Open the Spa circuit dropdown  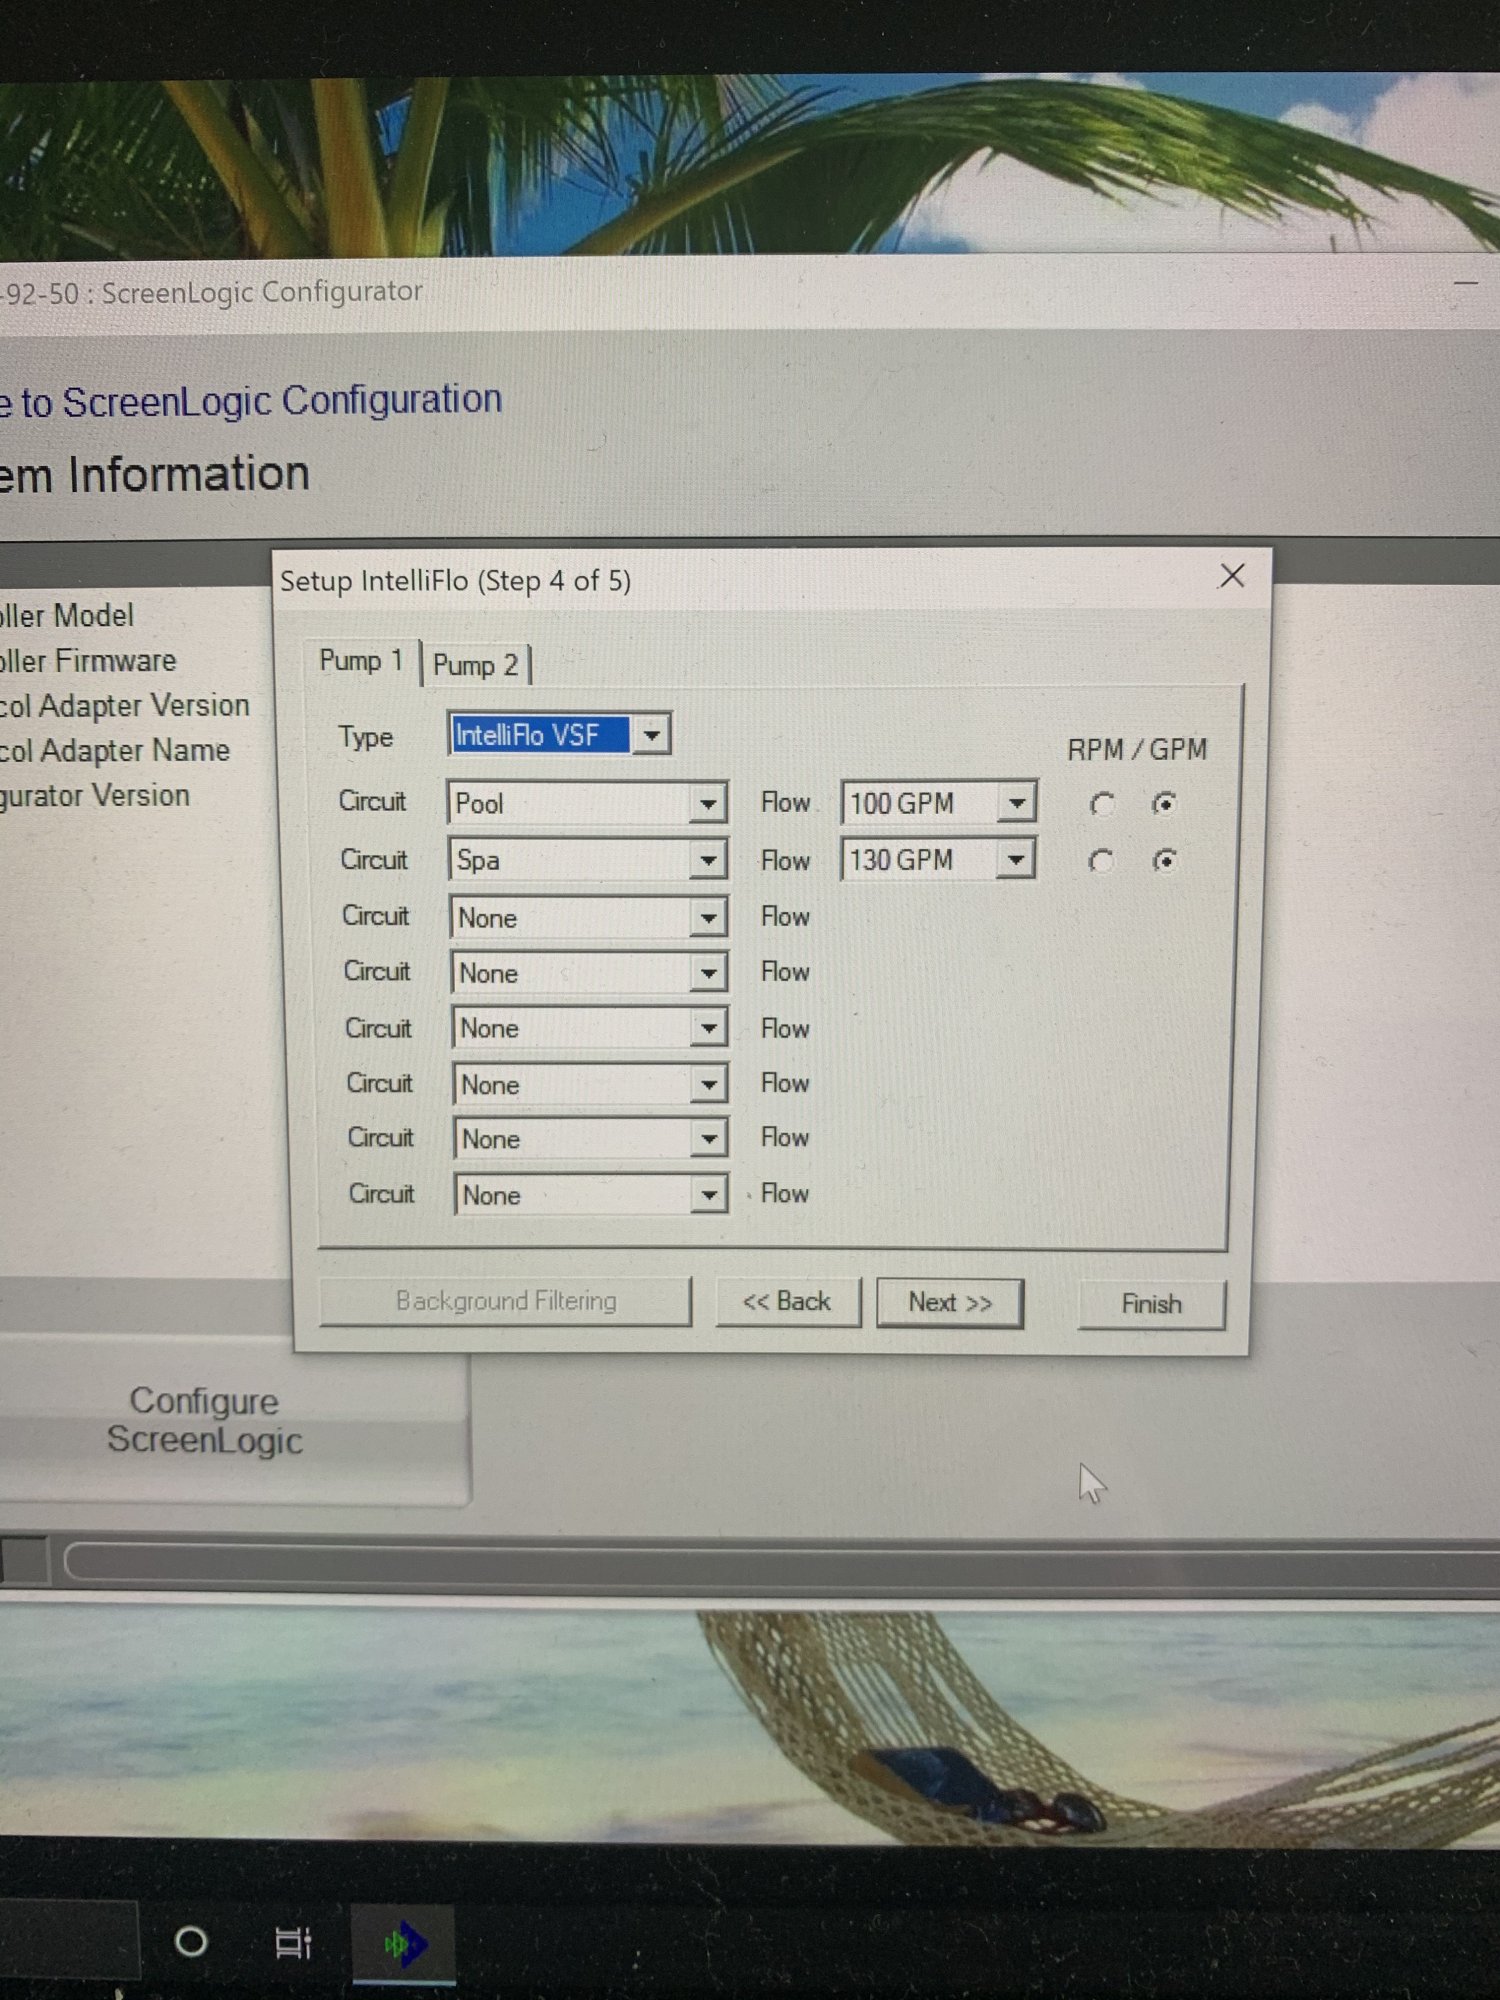587,860
